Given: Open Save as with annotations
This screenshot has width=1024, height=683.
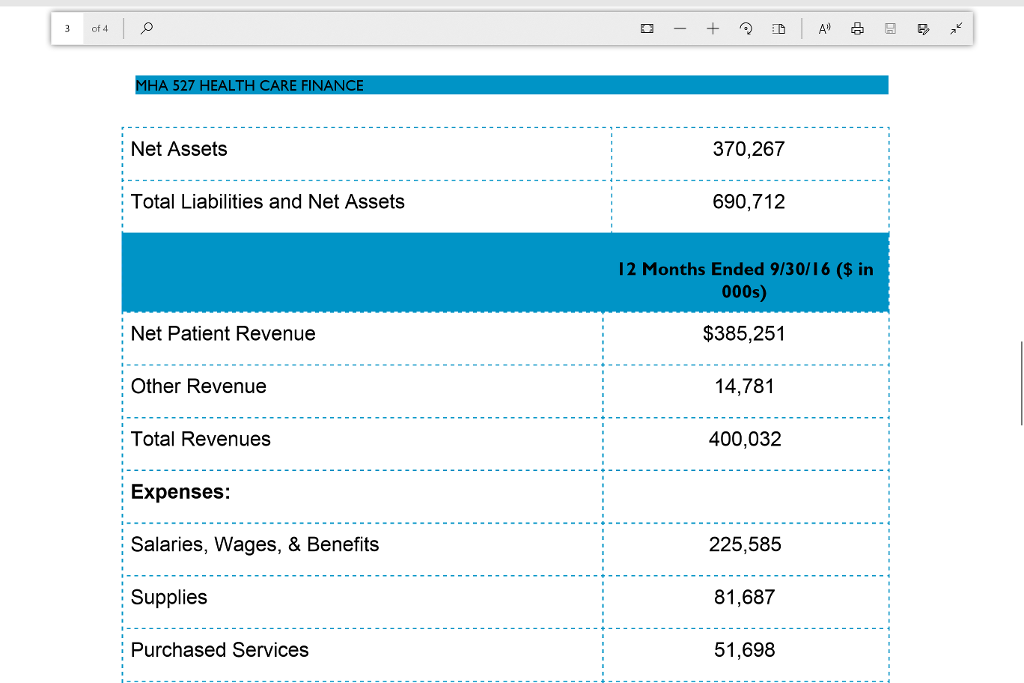Looking at the screenshot, I should [923, 28].
